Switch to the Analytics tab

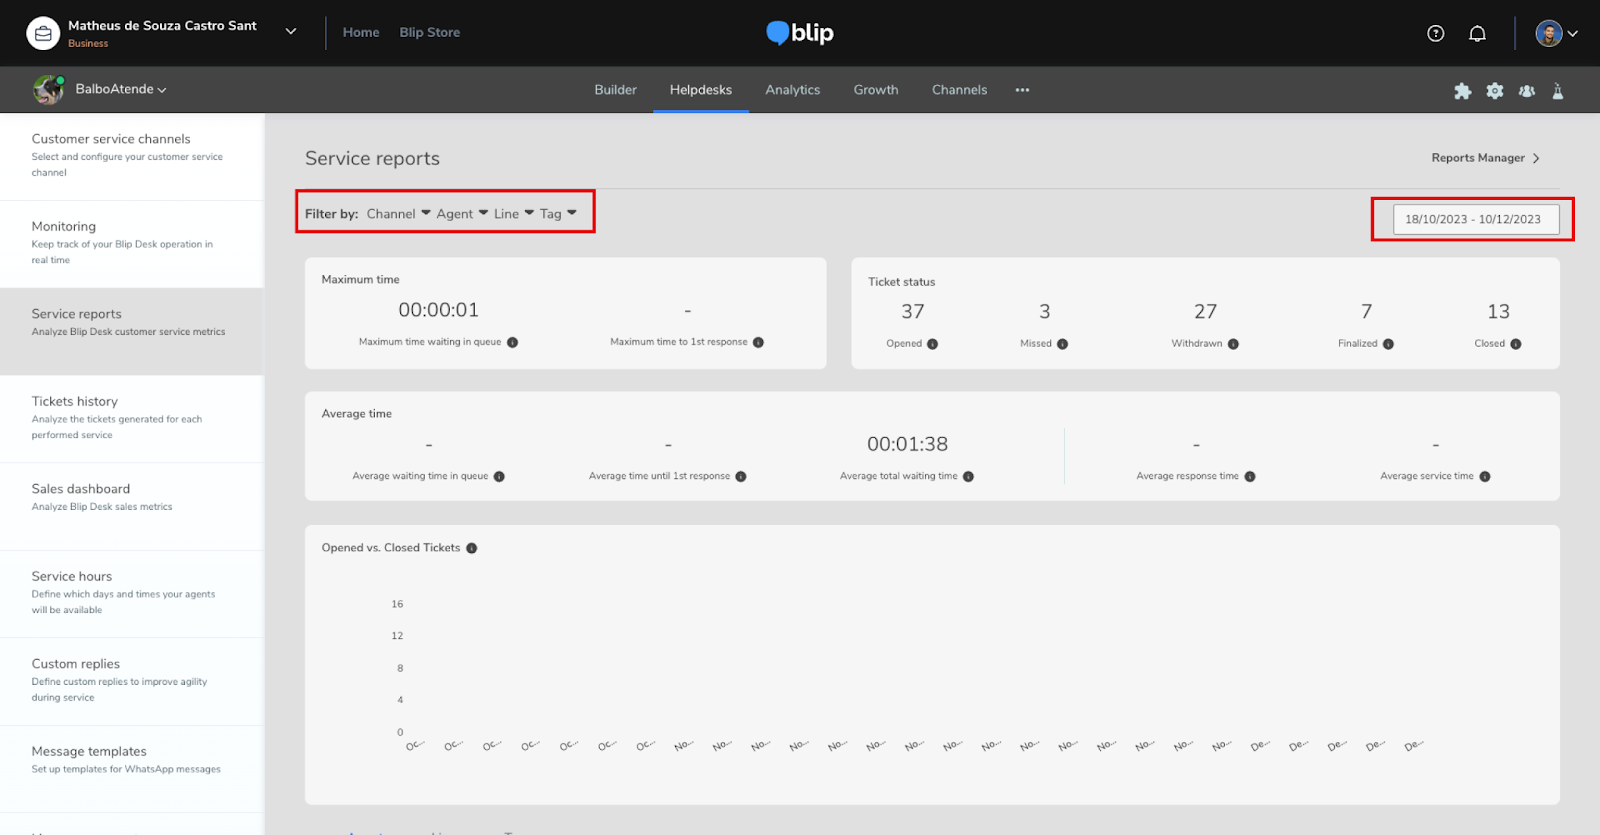click(x=792, y=90)
